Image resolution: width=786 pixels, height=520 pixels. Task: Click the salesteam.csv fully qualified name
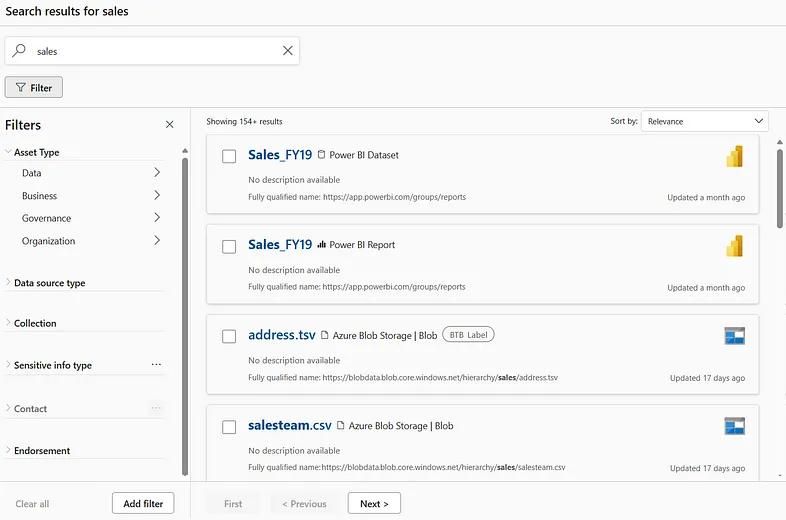[x=407, y=467]
